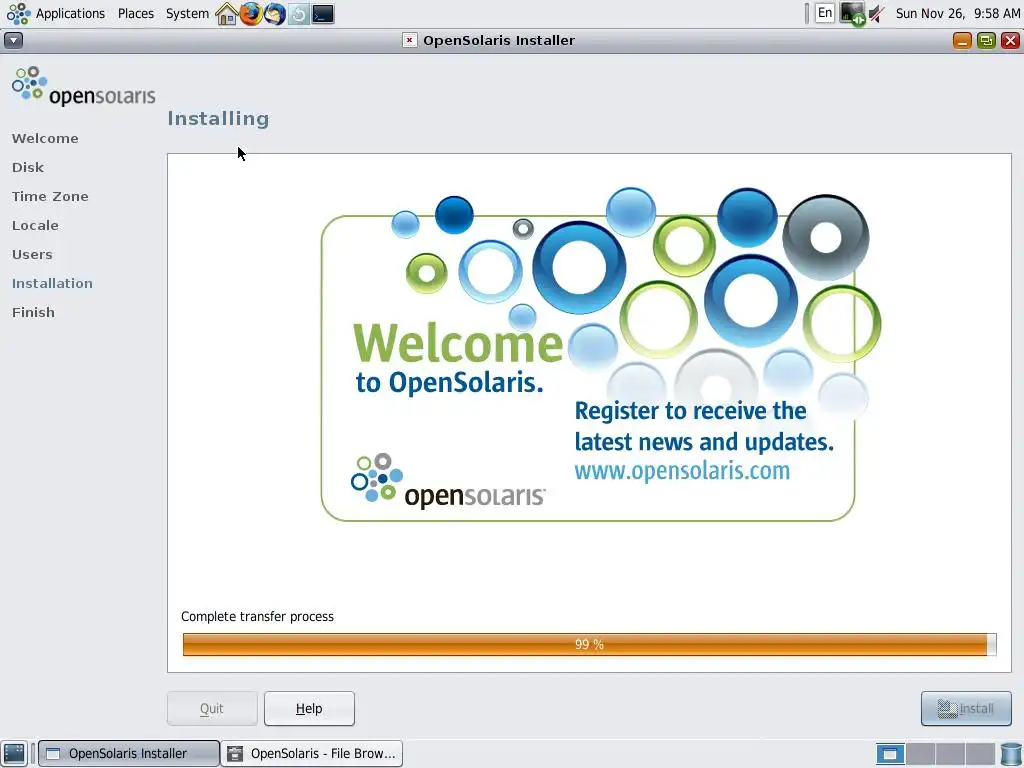Minimize the OpenSolaris Installer window
1024x768 pixels.
click(962, 40)
